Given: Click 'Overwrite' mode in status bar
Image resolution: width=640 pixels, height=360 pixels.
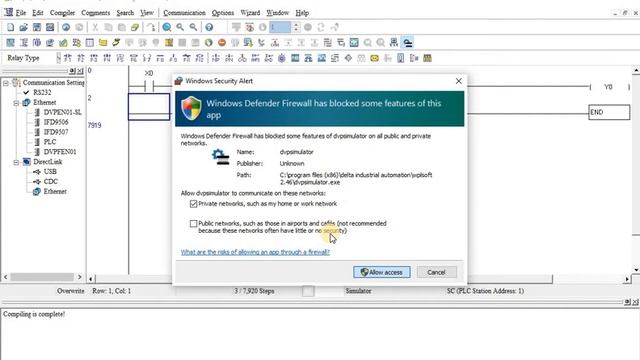Looking at the screenshot, I should (71, 291).
